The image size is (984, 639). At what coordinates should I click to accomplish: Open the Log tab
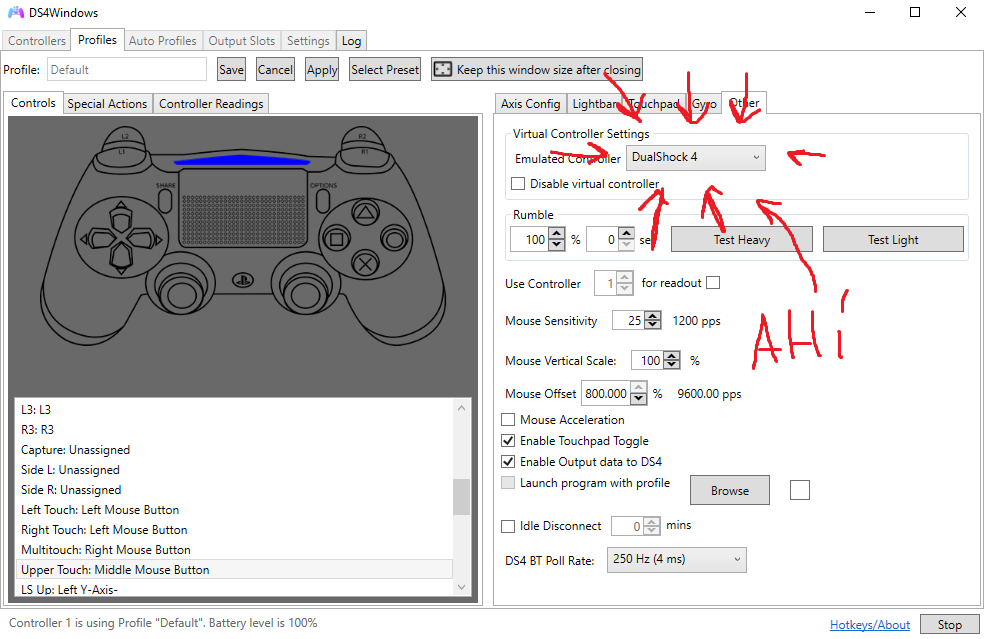pos(351,41)
